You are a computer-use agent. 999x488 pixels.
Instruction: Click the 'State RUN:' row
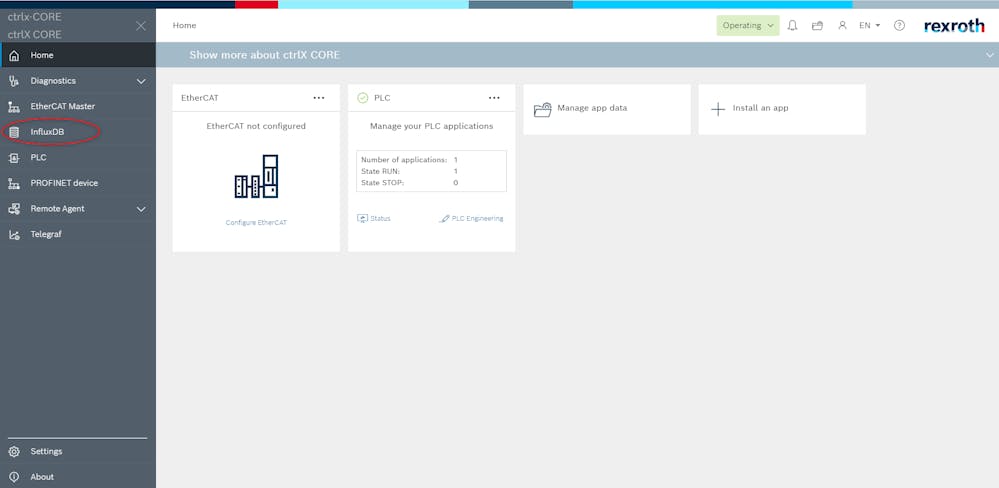click(x=409, y=171)
